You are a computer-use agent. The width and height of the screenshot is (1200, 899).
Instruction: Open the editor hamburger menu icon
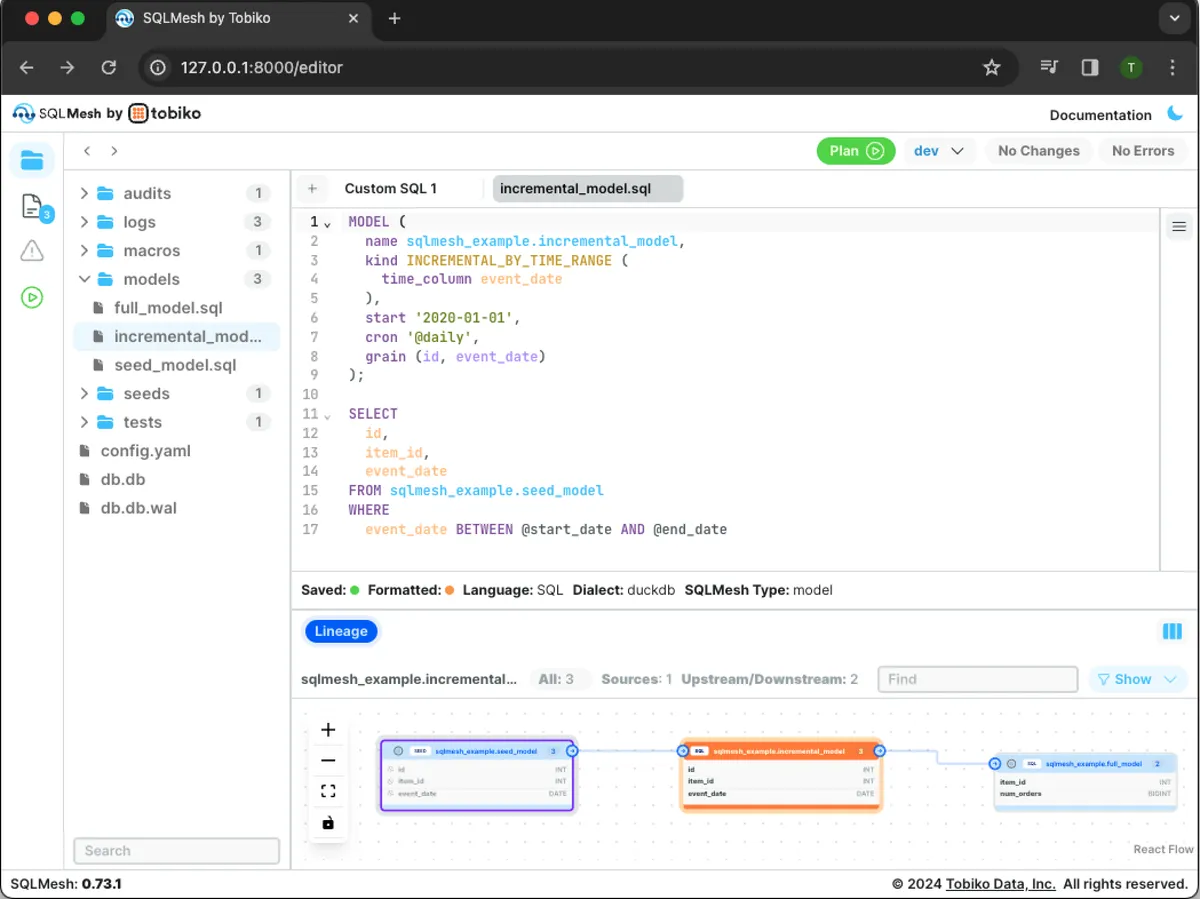tap(1179, 227)
